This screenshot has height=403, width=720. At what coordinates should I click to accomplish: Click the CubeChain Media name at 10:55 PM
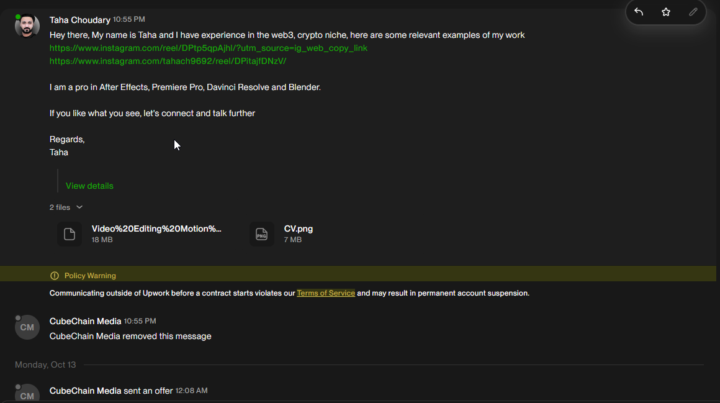tap(85, 321)
